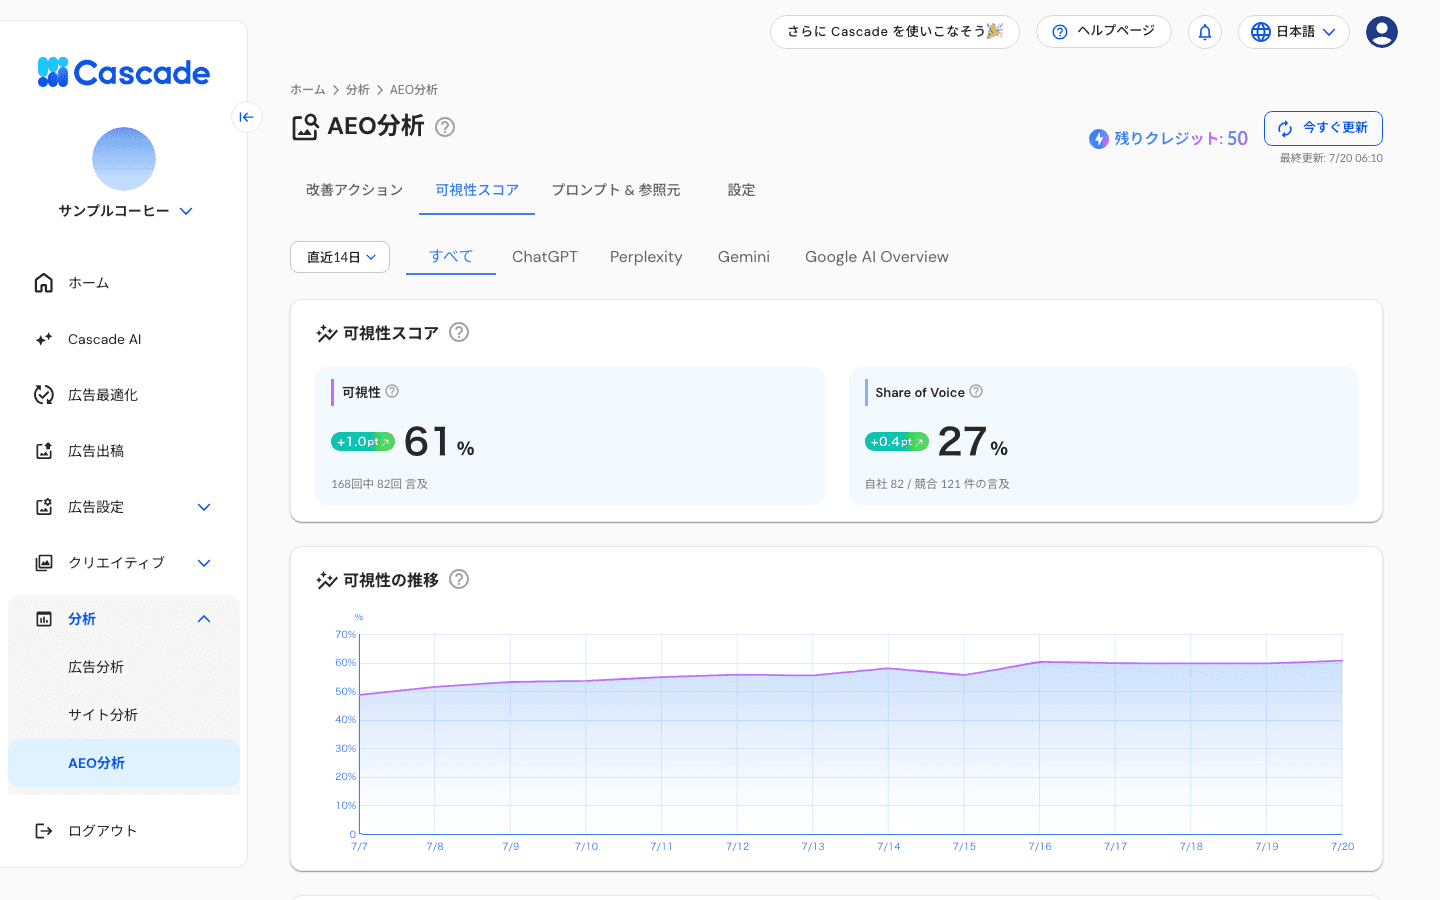1440x900 pixels.
Task: Click the ホーム house icon in sidebar
Action: (x=44, y=283)
